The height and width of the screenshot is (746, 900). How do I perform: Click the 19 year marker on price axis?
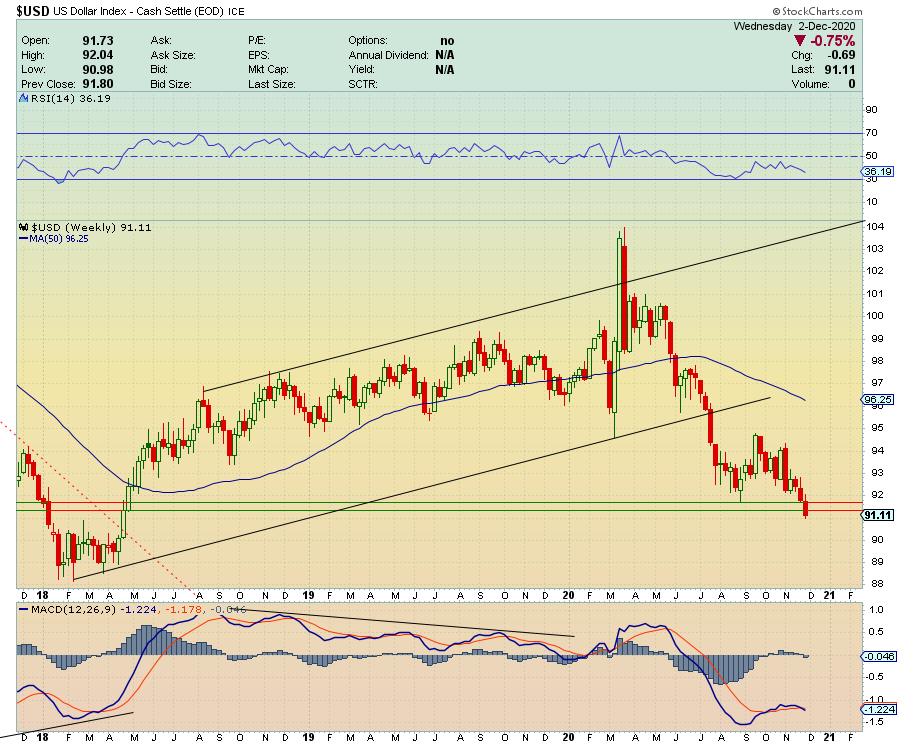pyautogui.click(x=308, y=595)
